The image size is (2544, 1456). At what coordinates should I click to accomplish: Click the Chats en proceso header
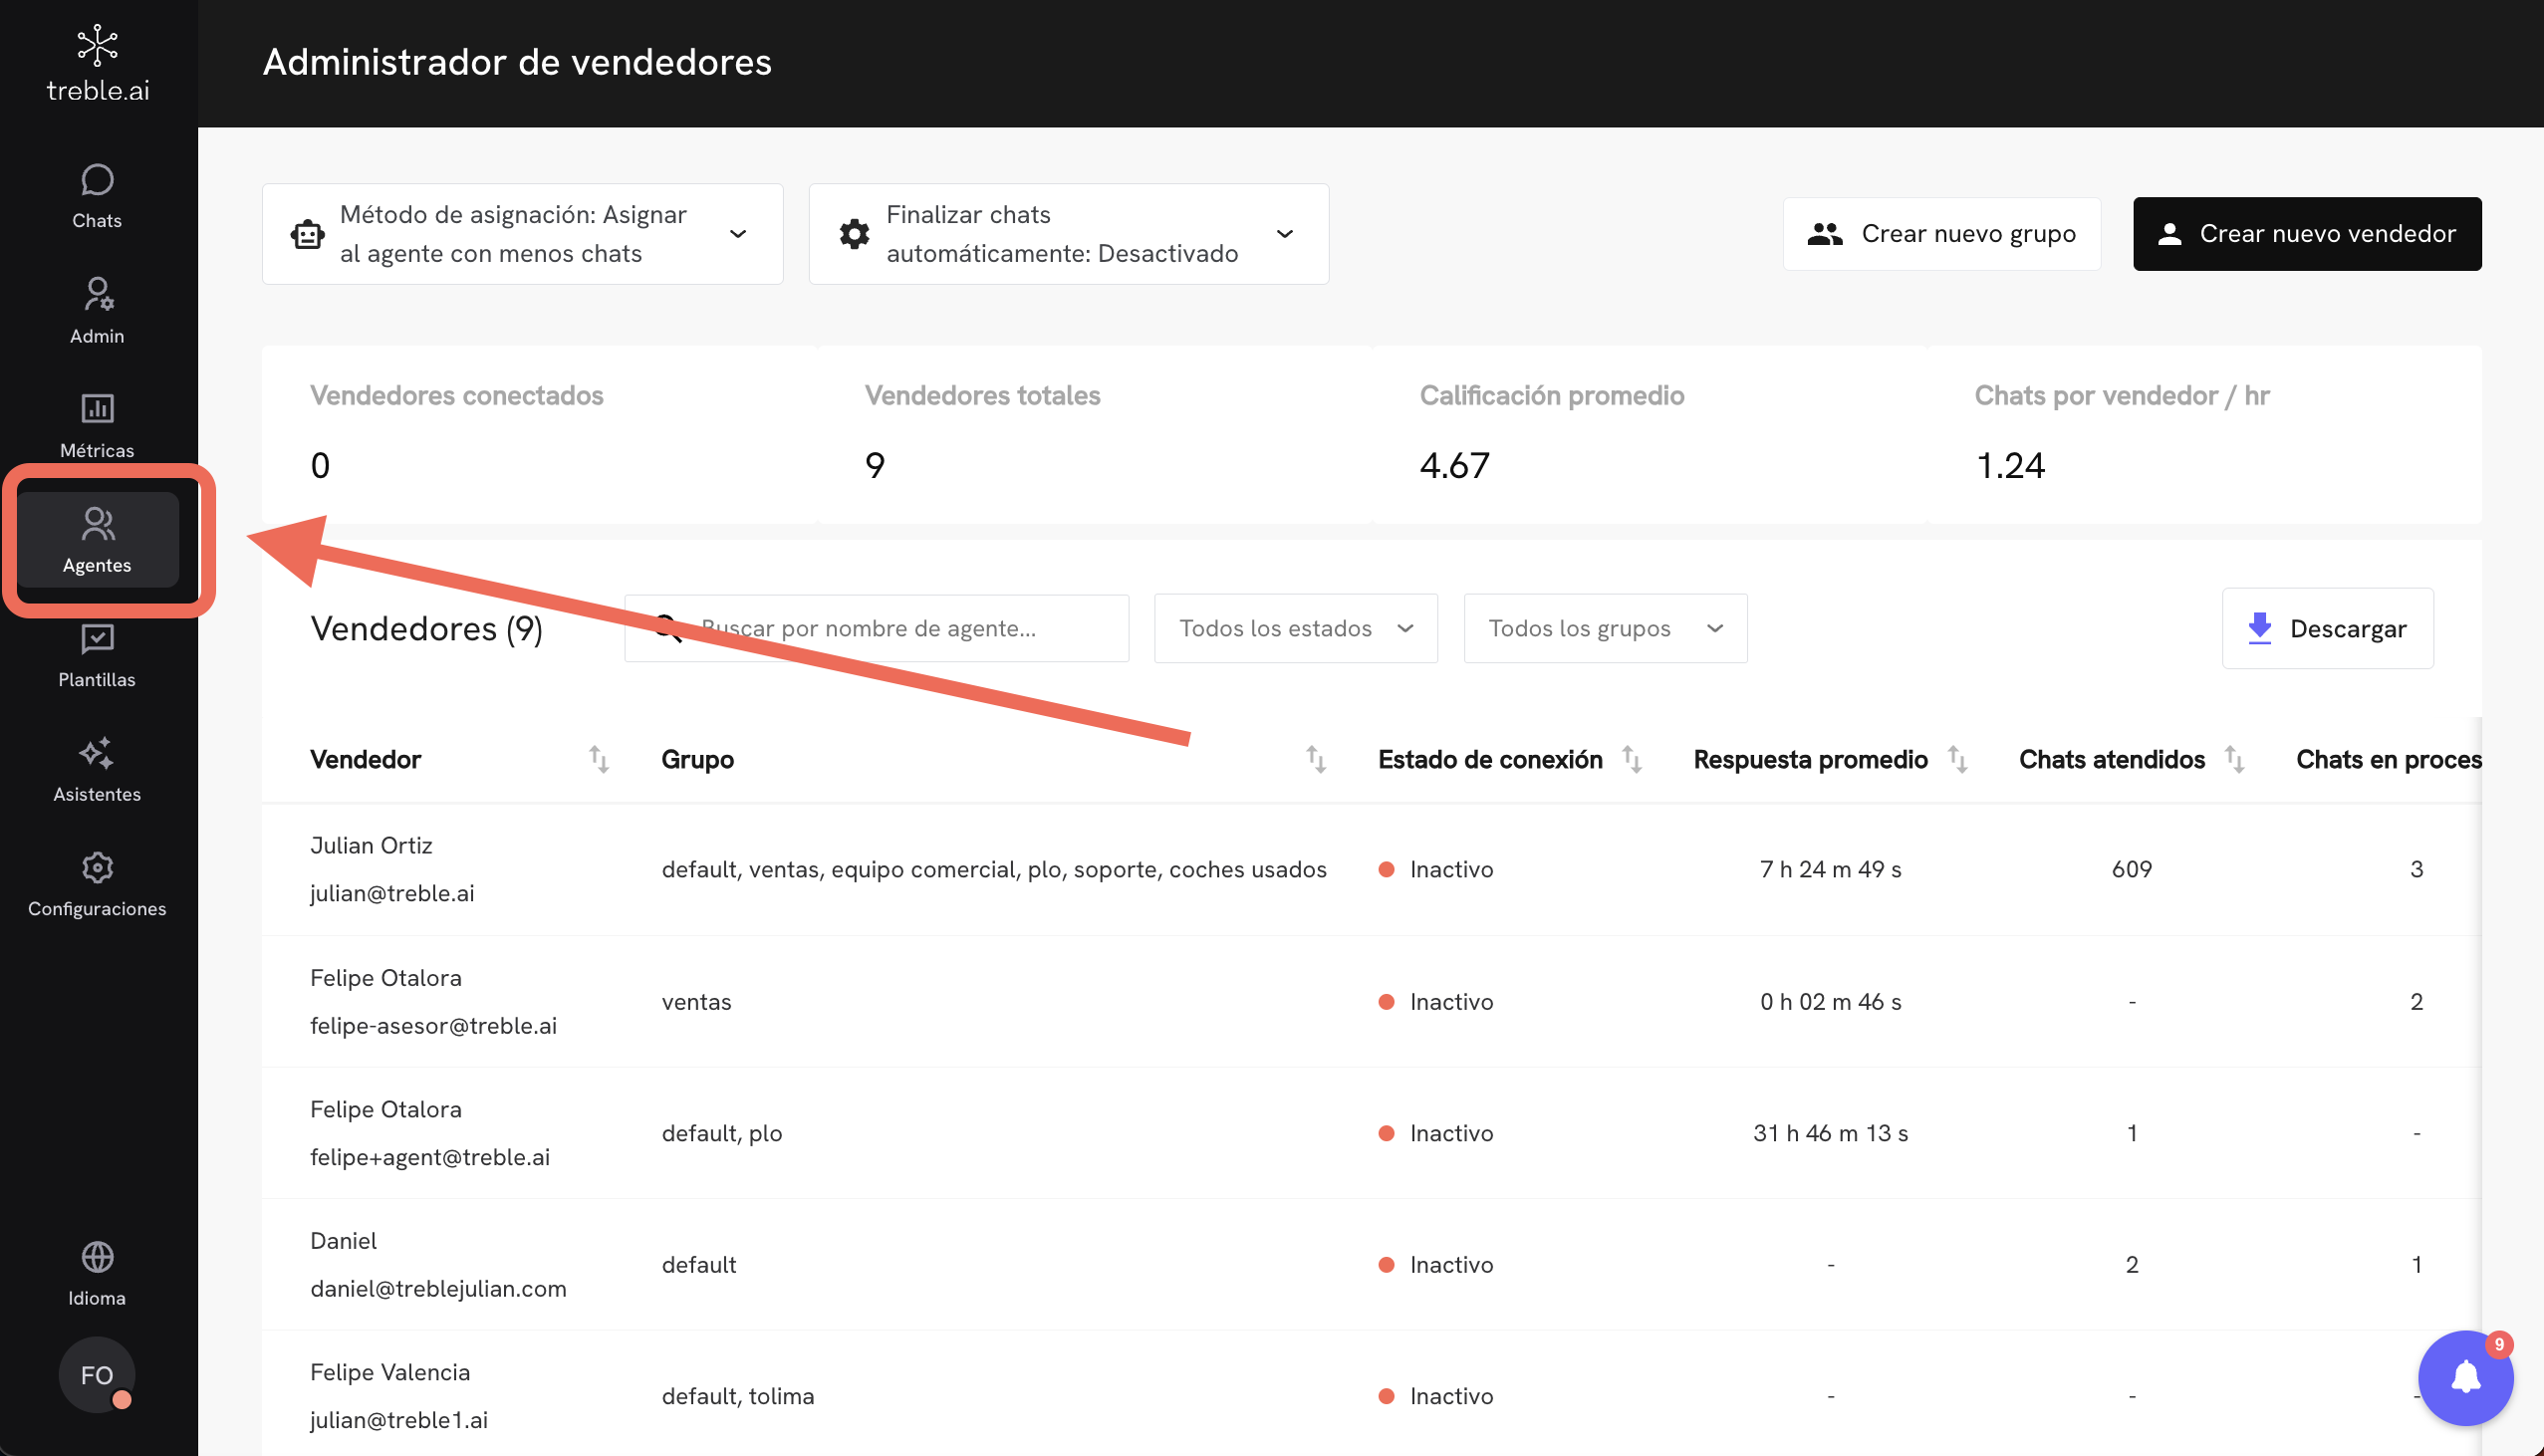[x=2388, y=759]
